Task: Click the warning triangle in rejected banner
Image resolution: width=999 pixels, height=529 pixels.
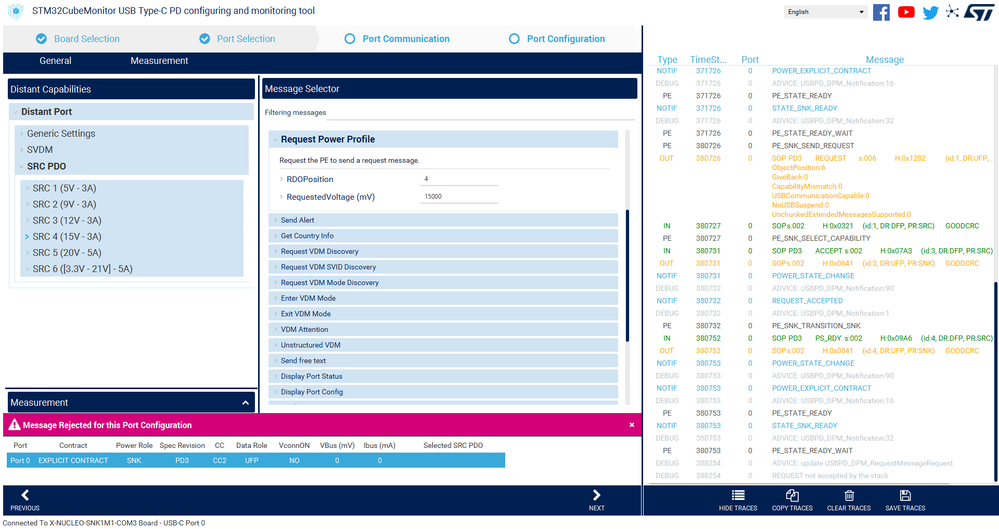Action: 14,424
